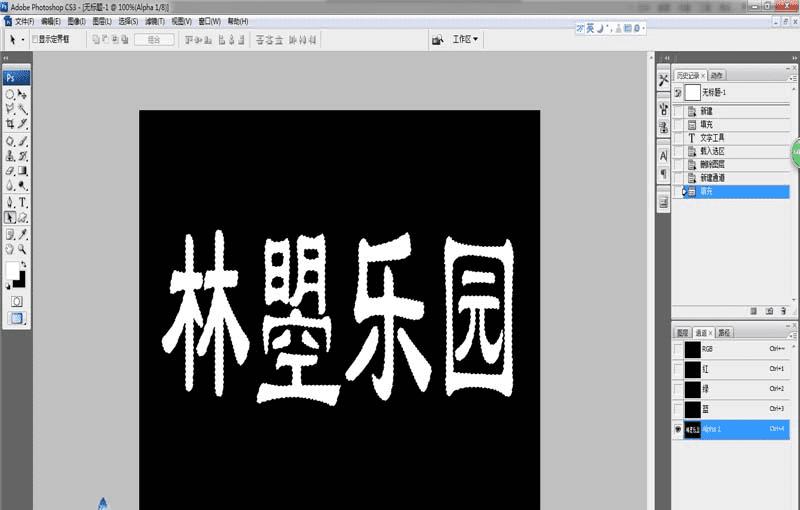Create new snapshot in History panel
Viewport: 800px width, 510px height.
point(769,311)
